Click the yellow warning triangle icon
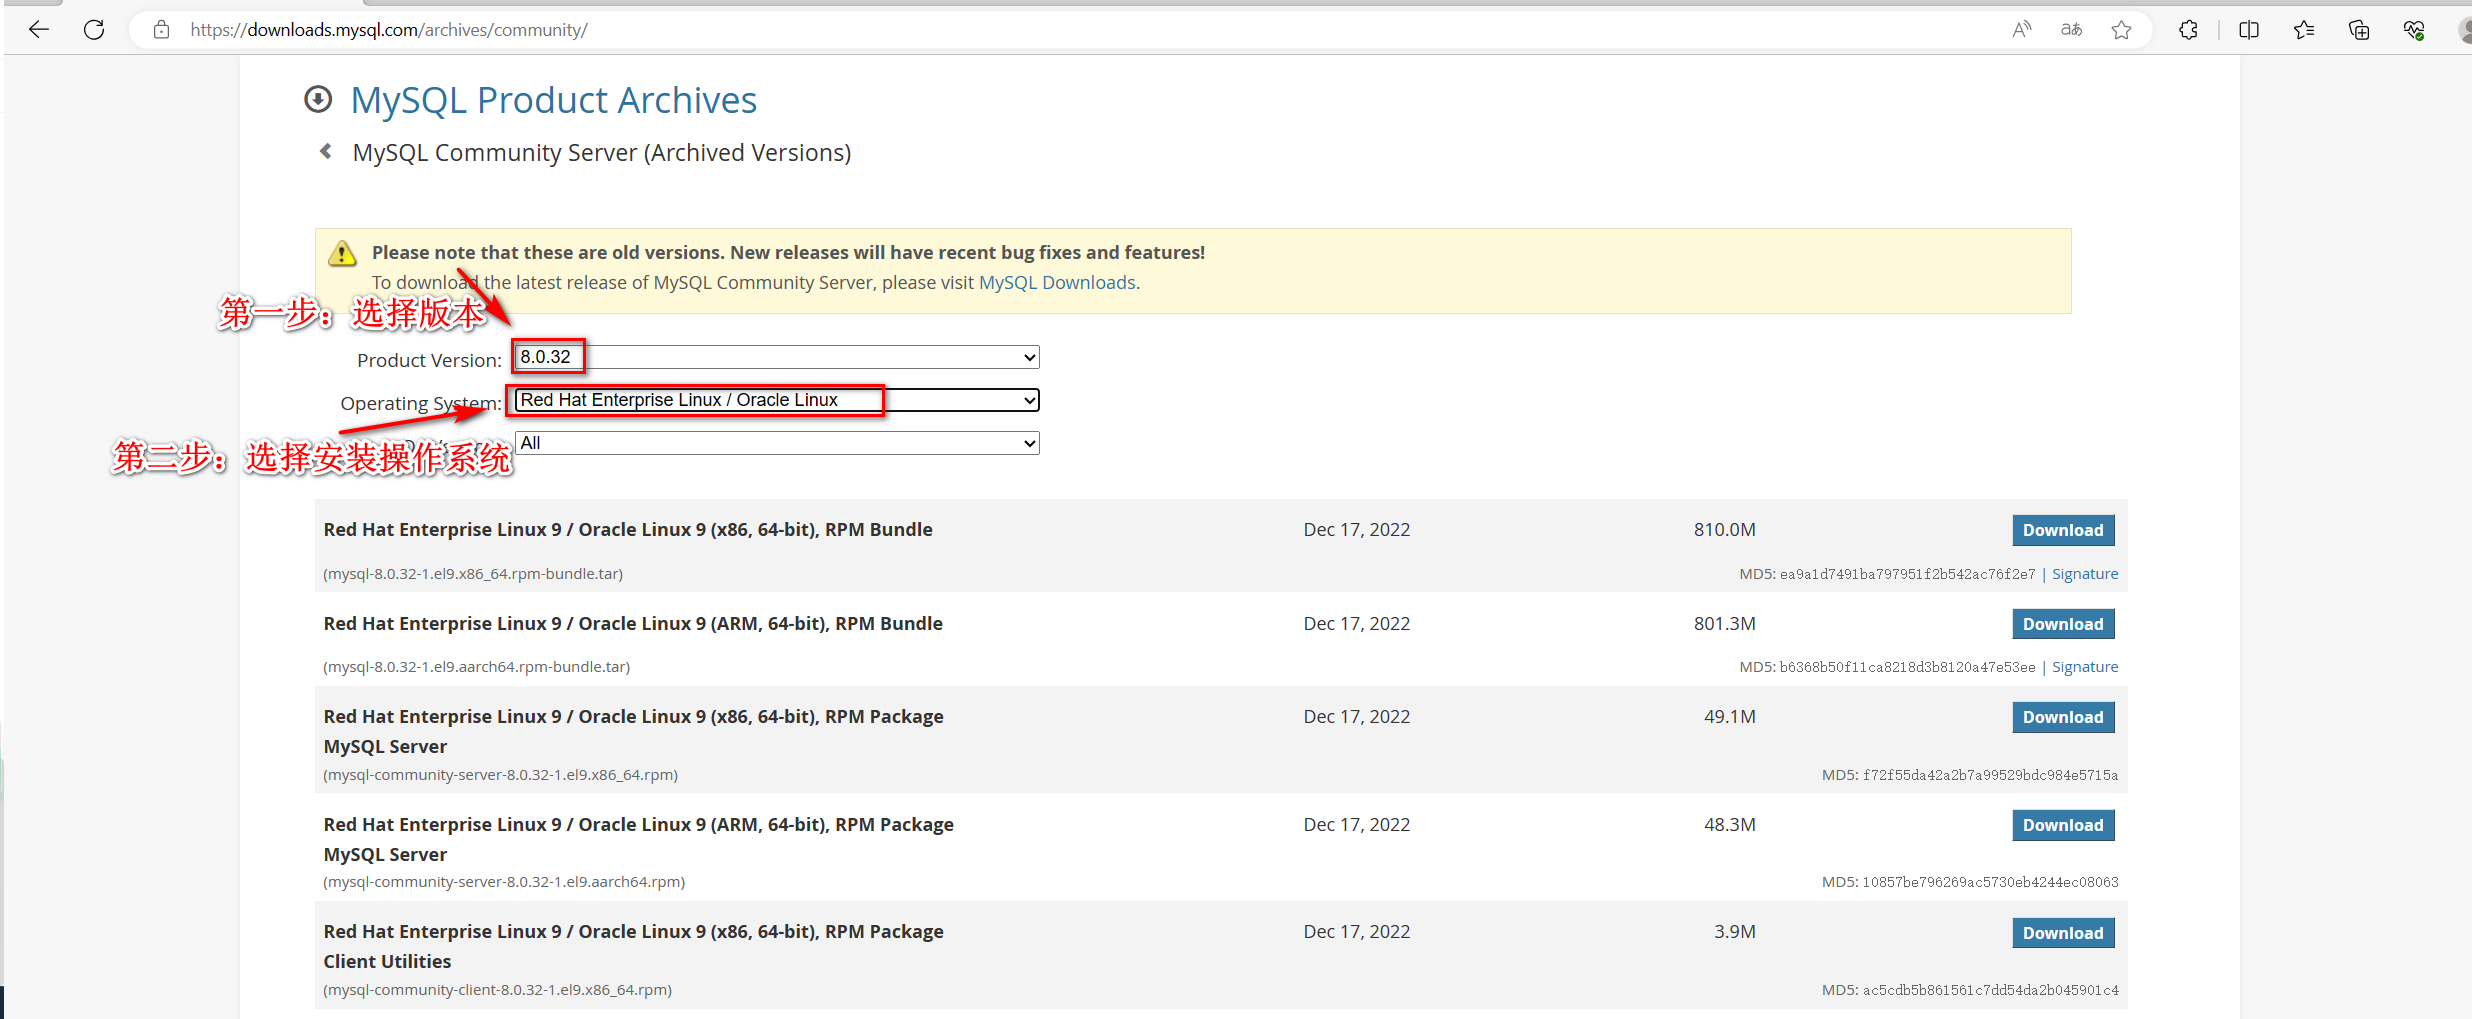This screenshot has width=2472, height=1019. [342, 253]
